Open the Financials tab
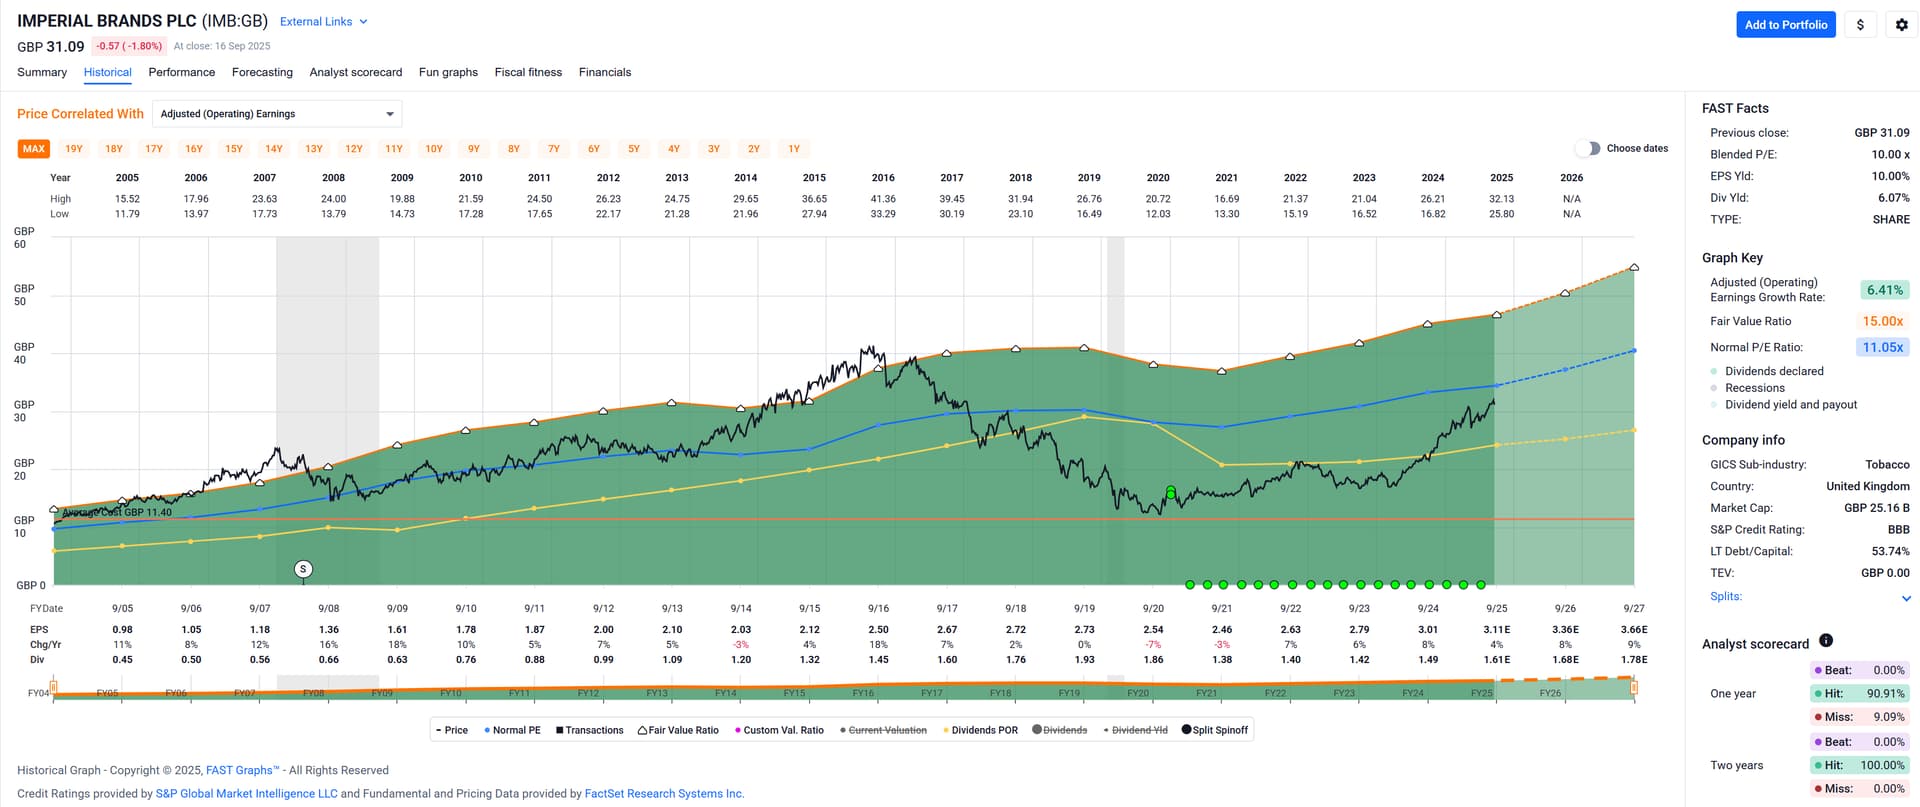This screenshot has height=807, width=1920. pyautogui.click(x=604, y=72)
